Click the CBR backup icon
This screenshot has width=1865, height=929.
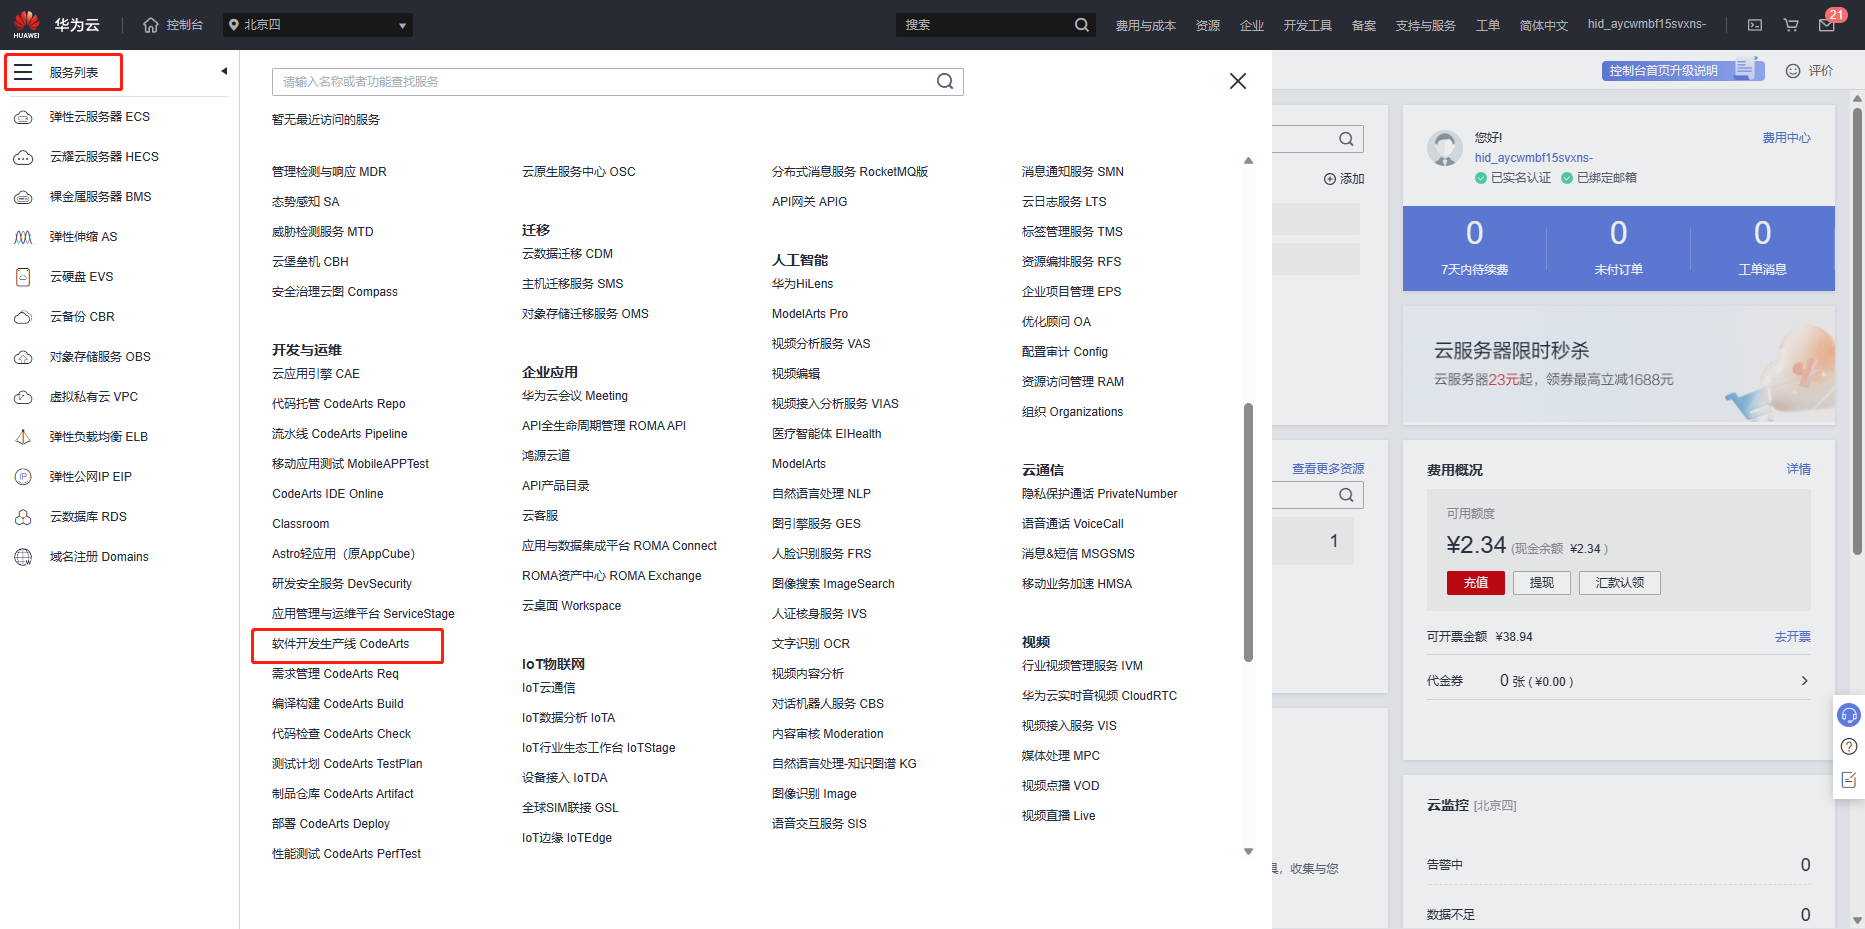point(23,317)
